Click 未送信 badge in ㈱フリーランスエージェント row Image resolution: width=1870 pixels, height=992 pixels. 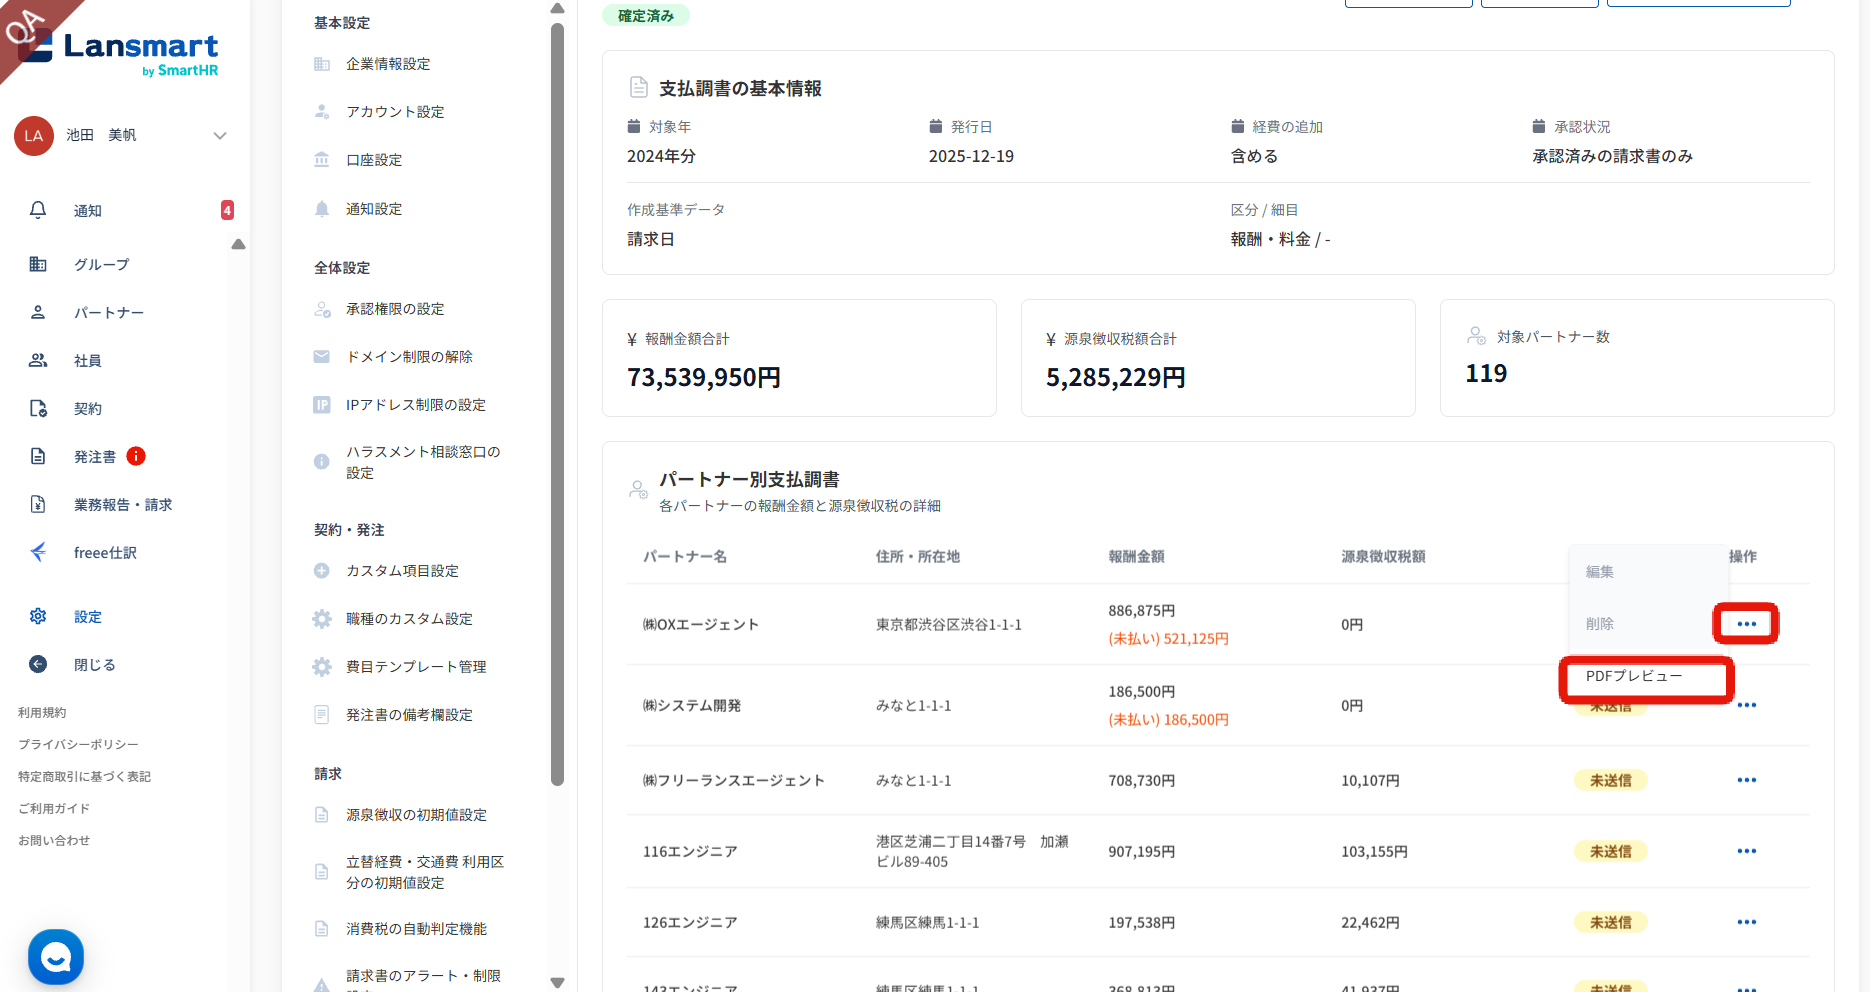tap(1610, 780)
